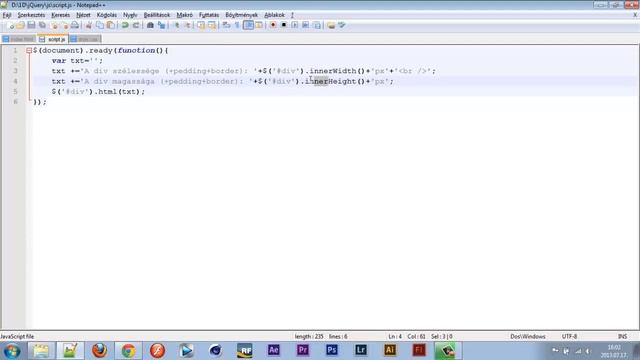Open the Bővítmények menu
This screenshot has height=360, width=640.
[242, 15]
